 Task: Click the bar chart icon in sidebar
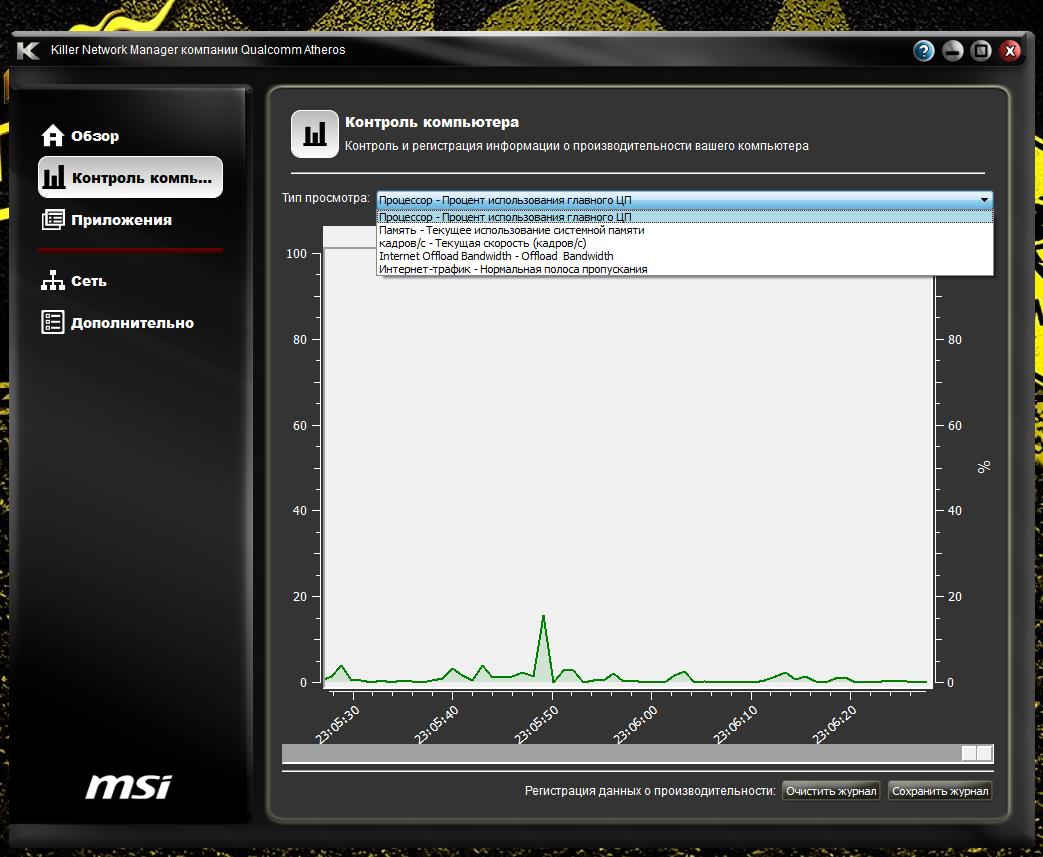pos(54,178)
